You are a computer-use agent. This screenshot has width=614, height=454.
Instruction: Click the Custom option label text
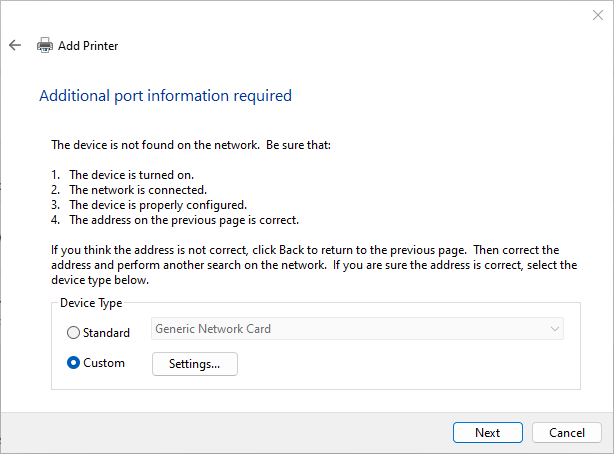[x=105, y=363]
